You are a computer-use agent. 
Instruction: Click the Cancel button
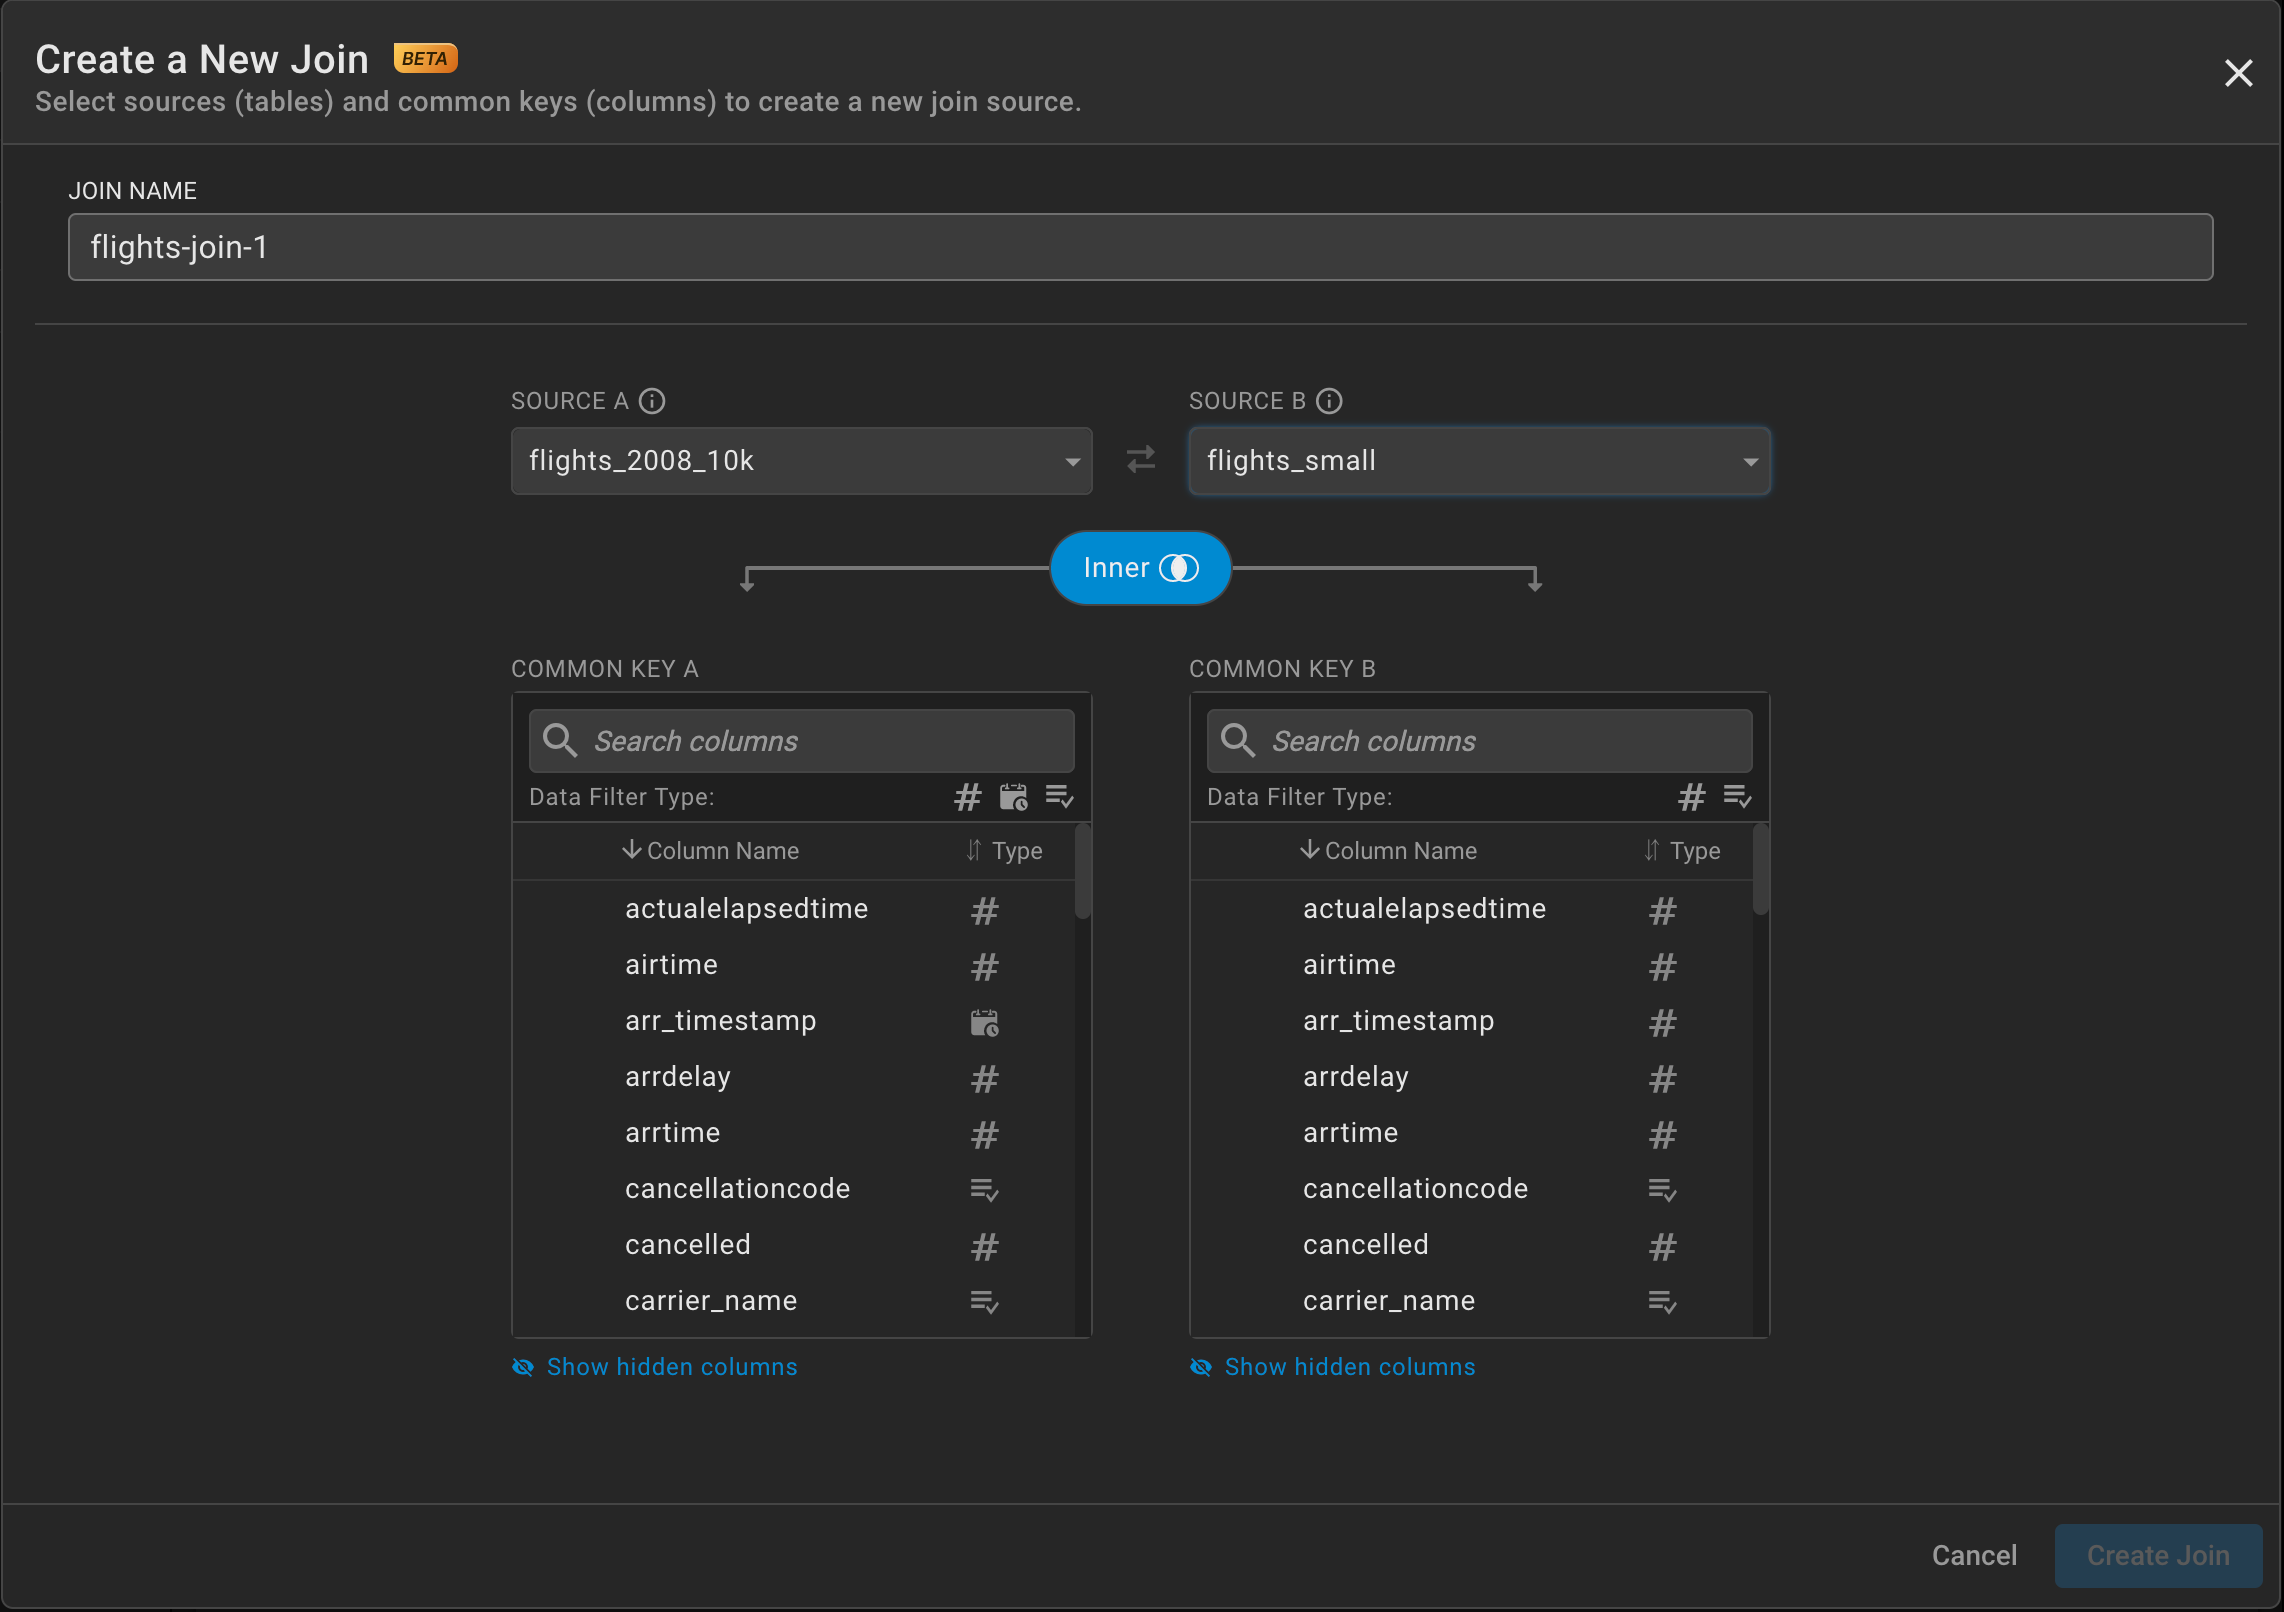[1974, 1556]
